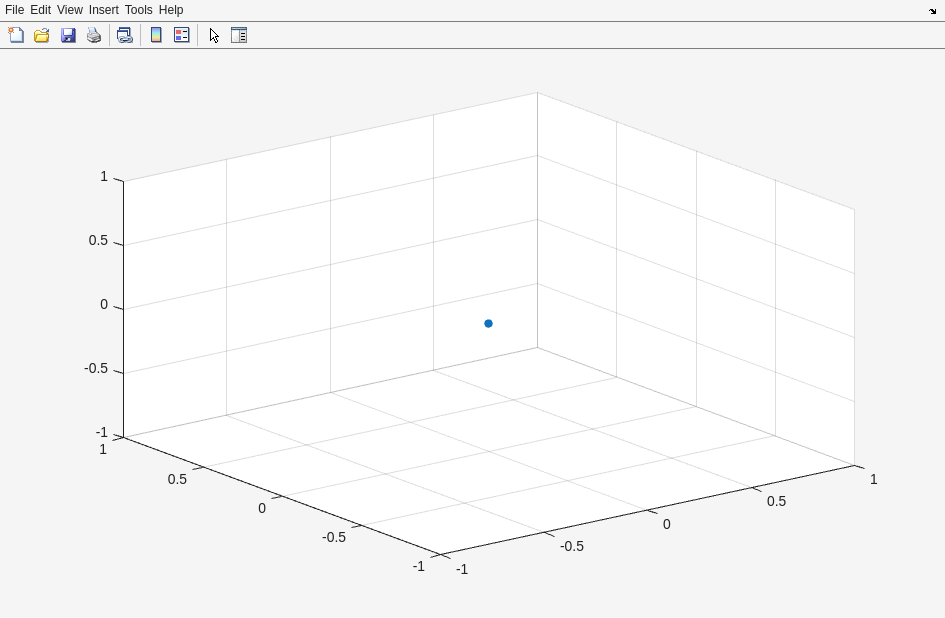945x618 pixels.
Task: Open a file with the folder icon
Action: 42,35
